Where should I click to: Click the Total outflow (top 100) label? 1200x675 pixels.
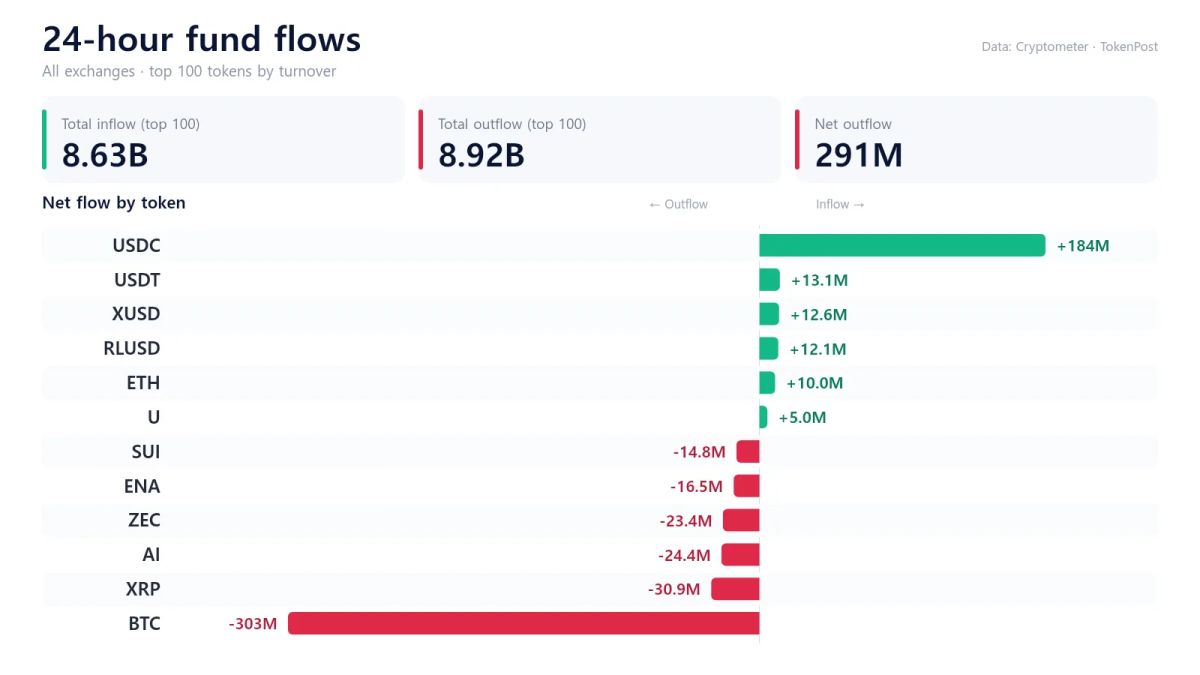[x=512, y=124]
